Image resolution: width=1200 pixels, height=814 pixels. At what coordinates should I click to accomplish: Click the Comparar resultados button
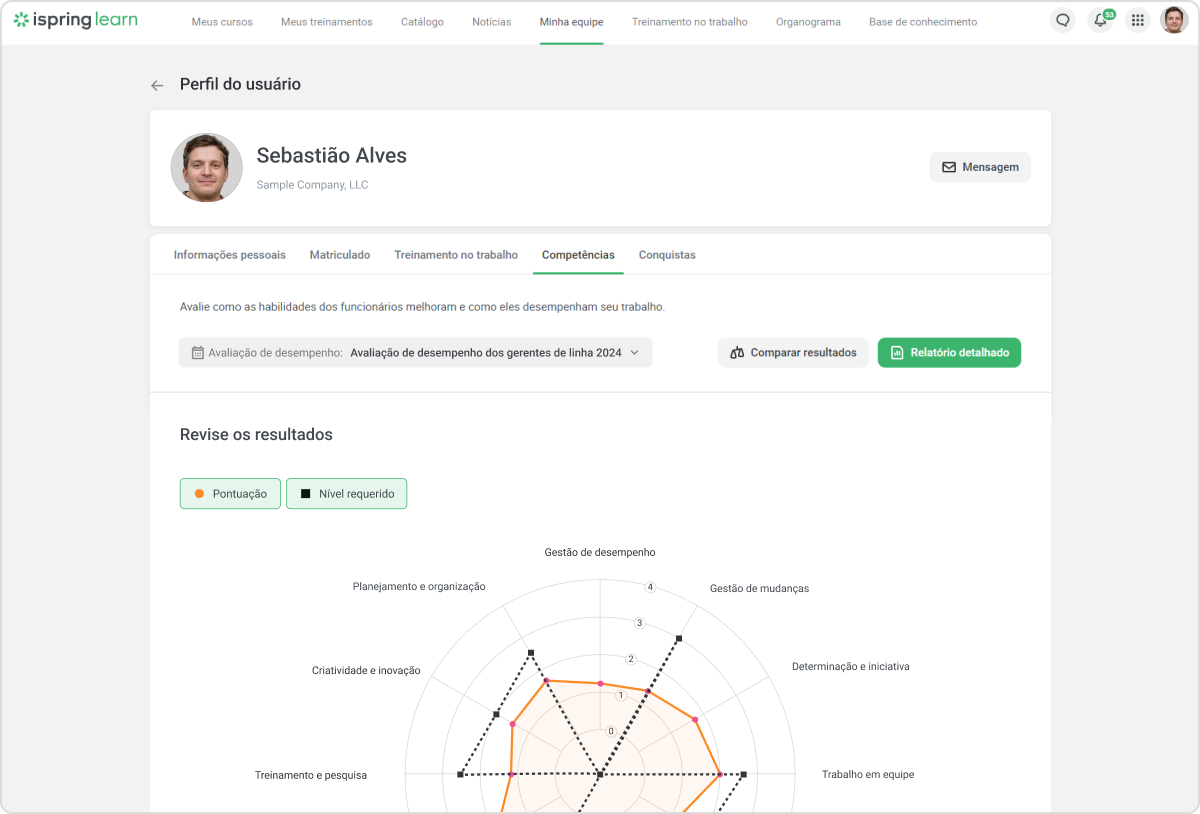[x=793, y=353]
